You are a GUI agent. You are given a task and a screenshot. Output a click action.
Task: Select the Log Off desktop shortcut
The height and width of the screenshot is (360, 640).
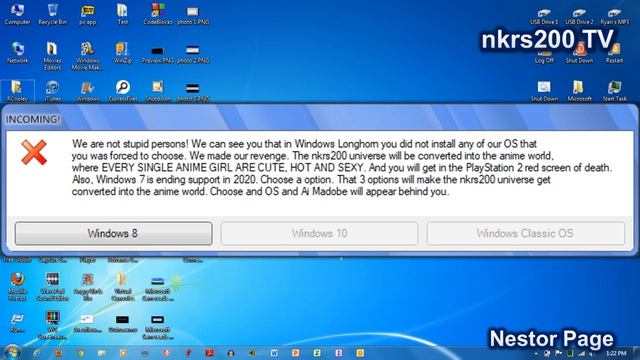pos(544,56)
